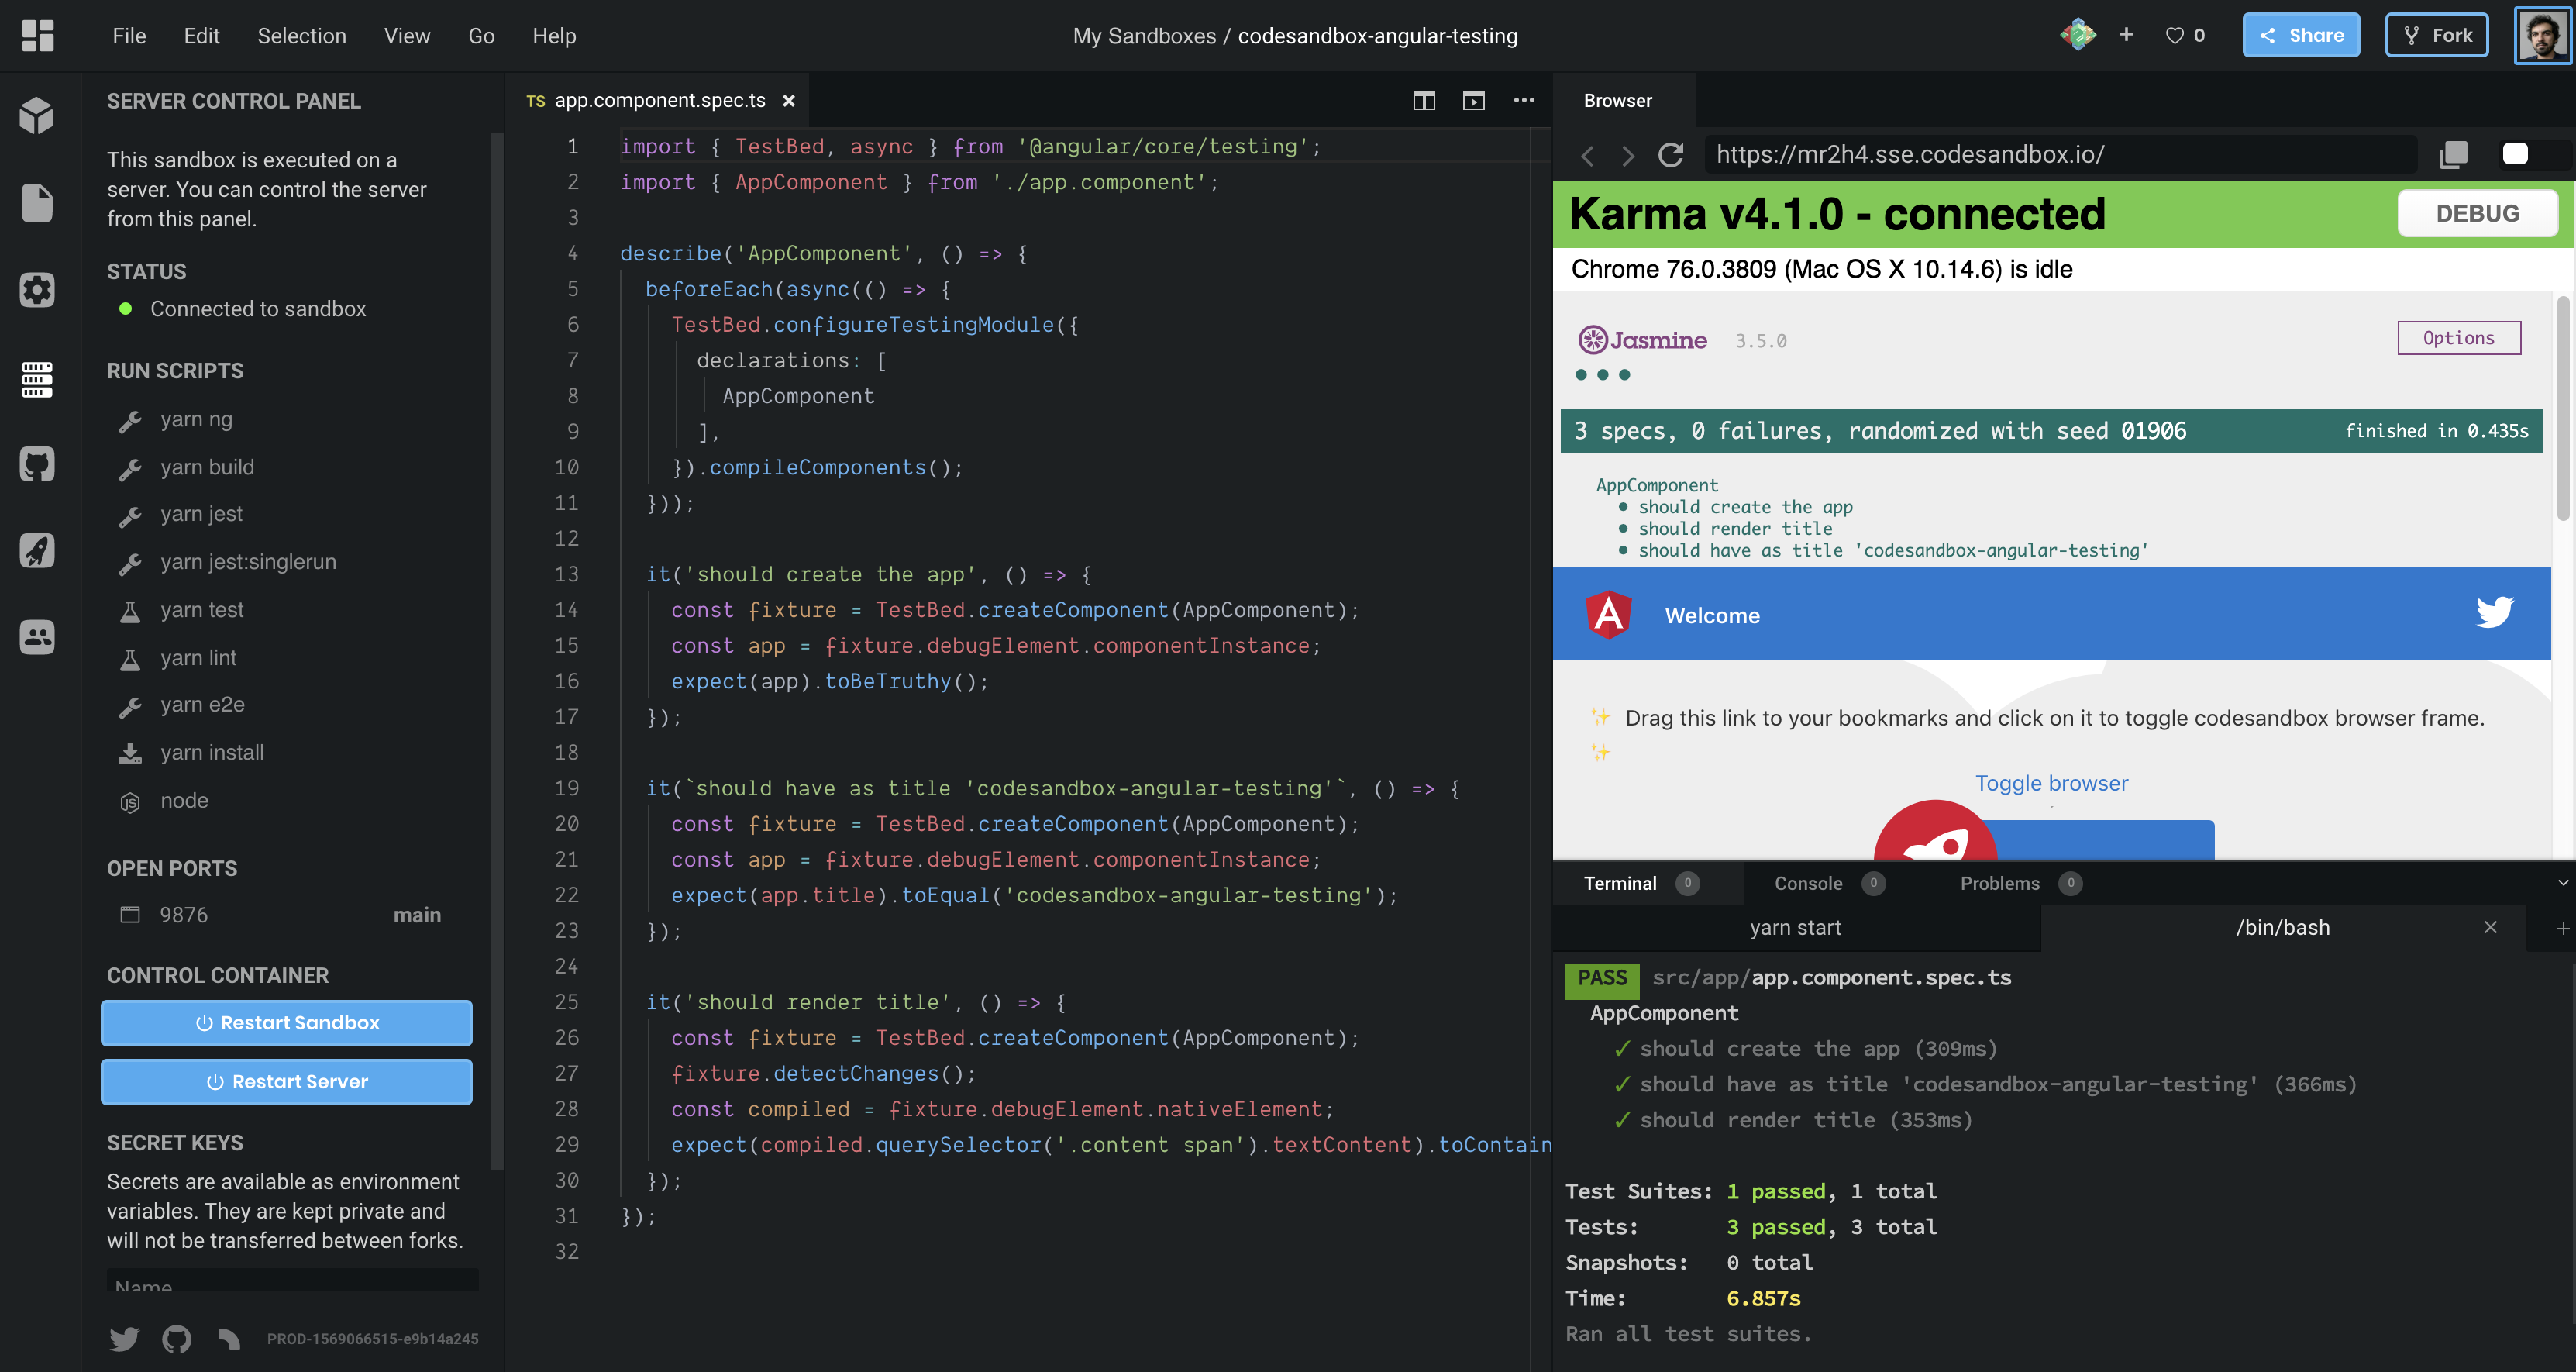Open the View menu
The height and width of the screenshot is (1372, 2576).
pos(407,36)
